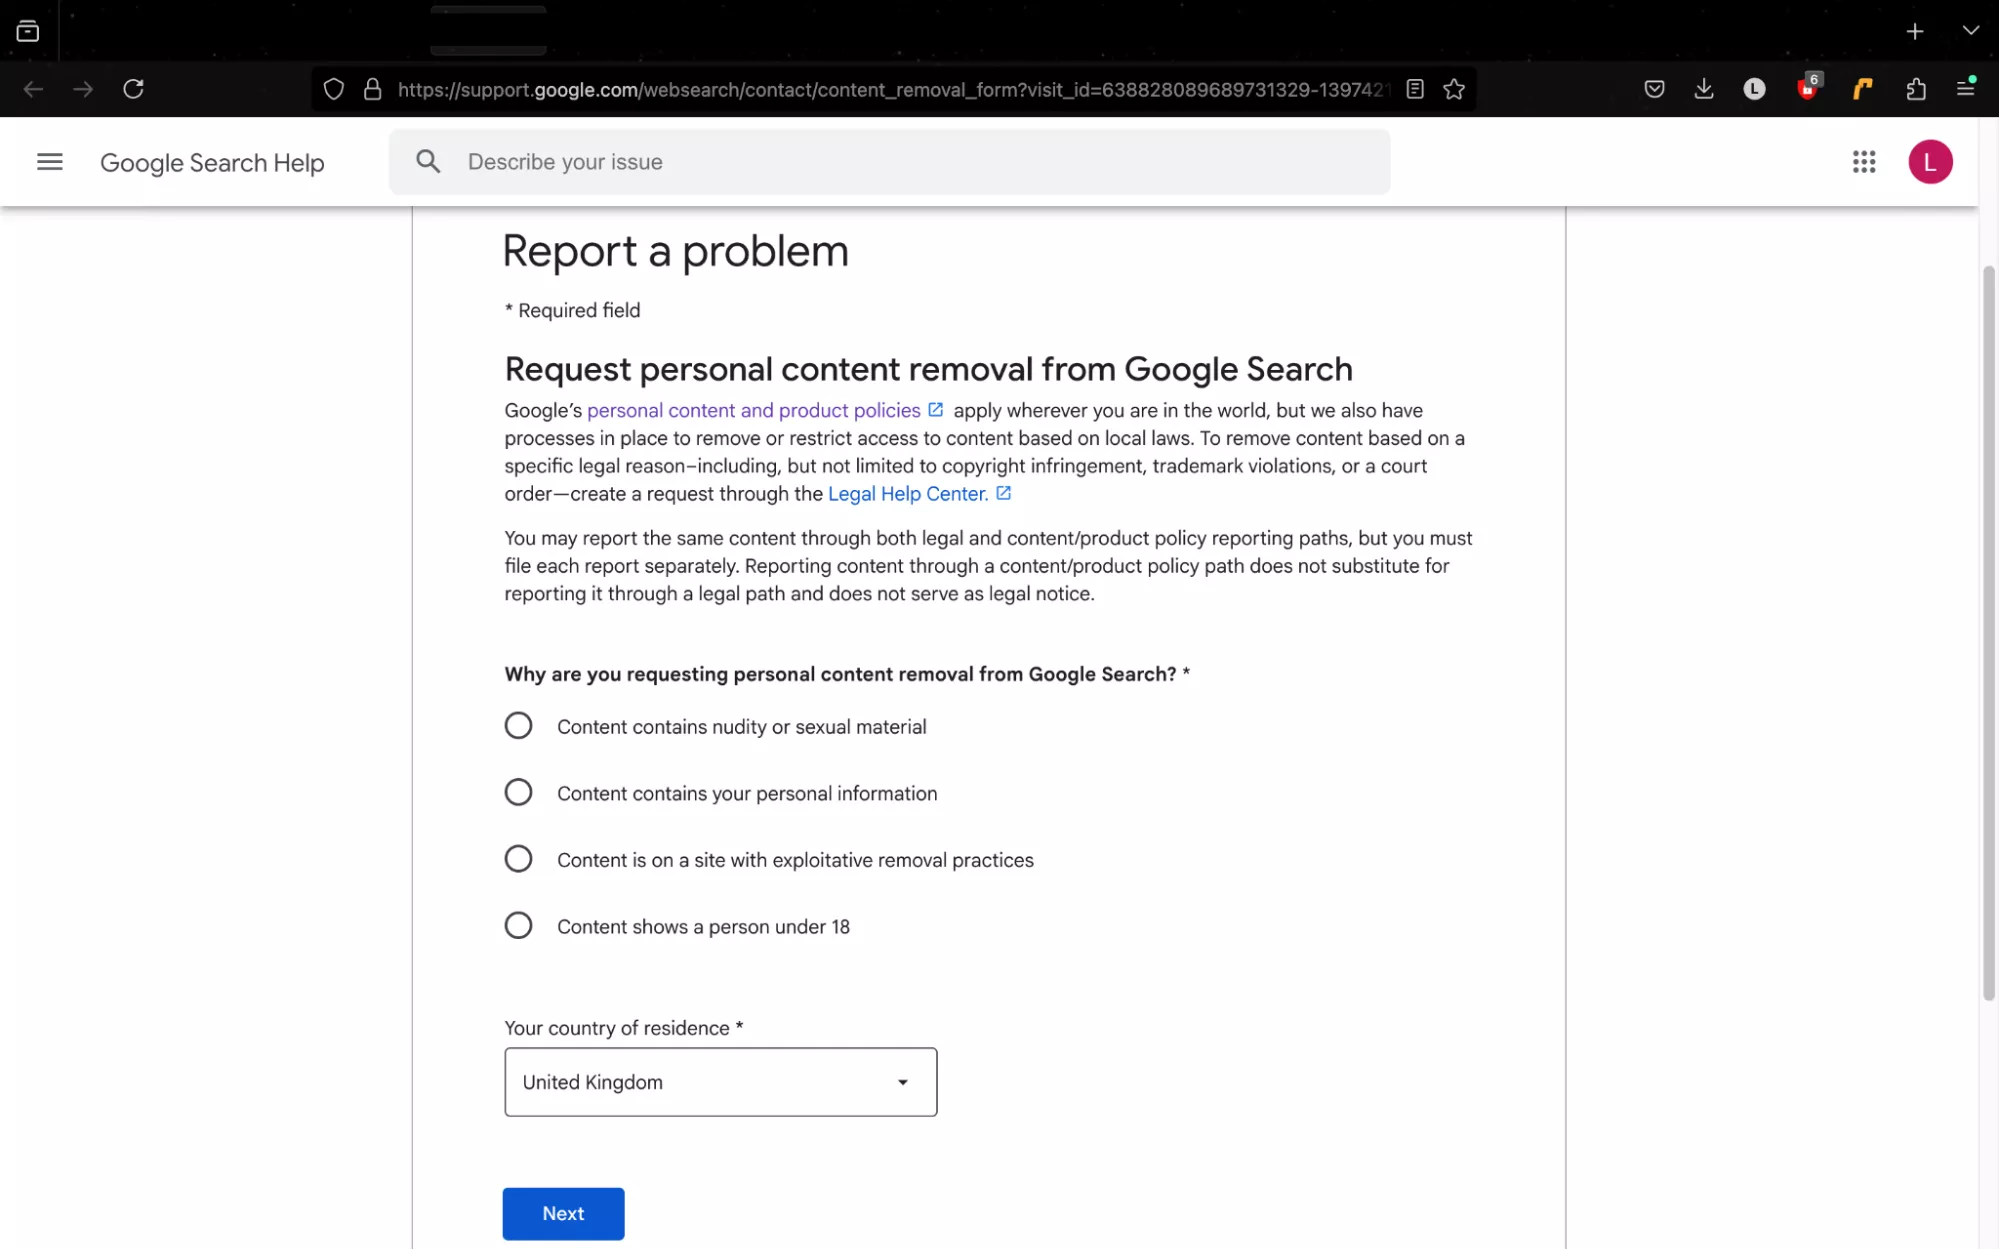
Task: Open the Firefox application menu
Action: (1965, 89)
